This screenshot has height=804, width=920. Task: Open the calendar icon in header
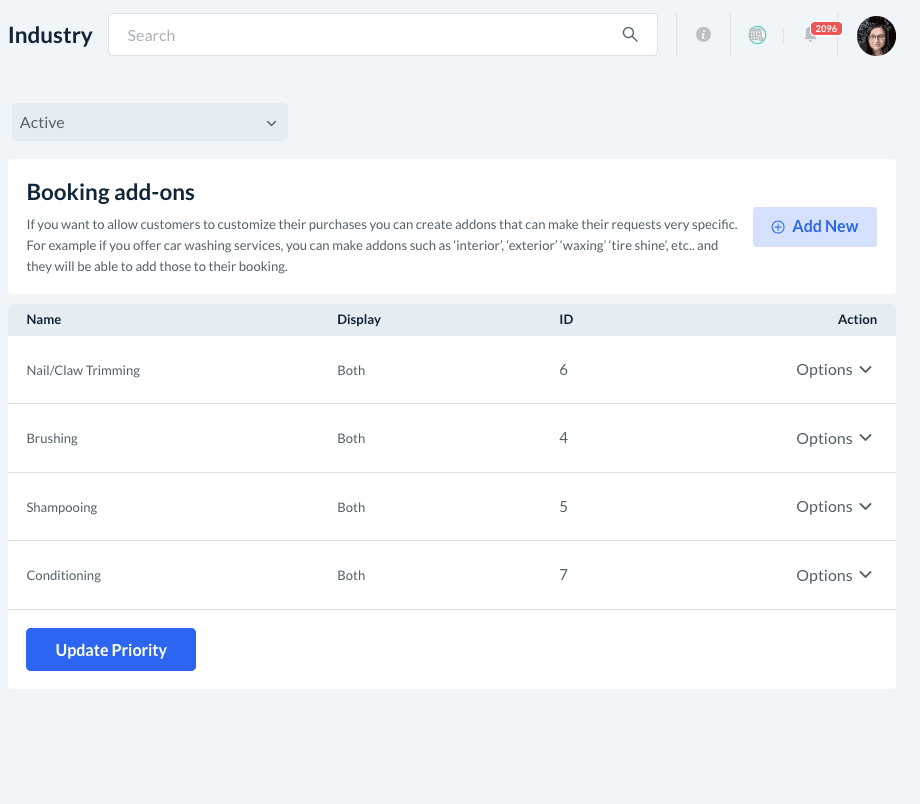(757, 35)
